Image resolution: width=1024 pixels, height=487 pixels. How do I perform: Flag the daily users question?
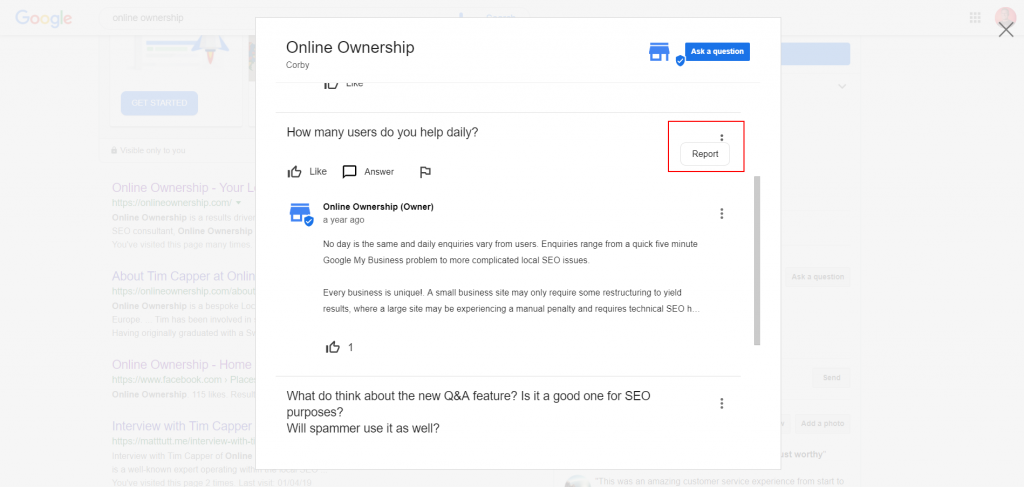coord(425,172)
